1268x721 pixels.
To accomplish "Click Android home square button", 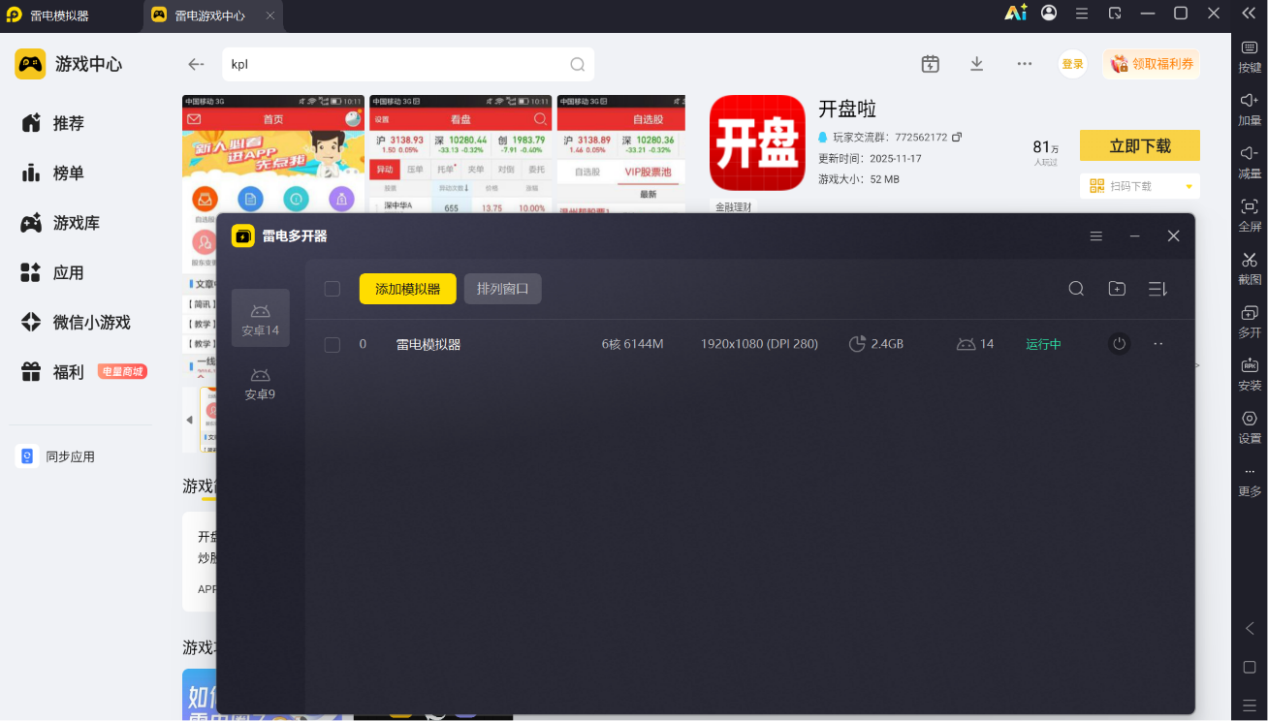I will (1249, 667).
